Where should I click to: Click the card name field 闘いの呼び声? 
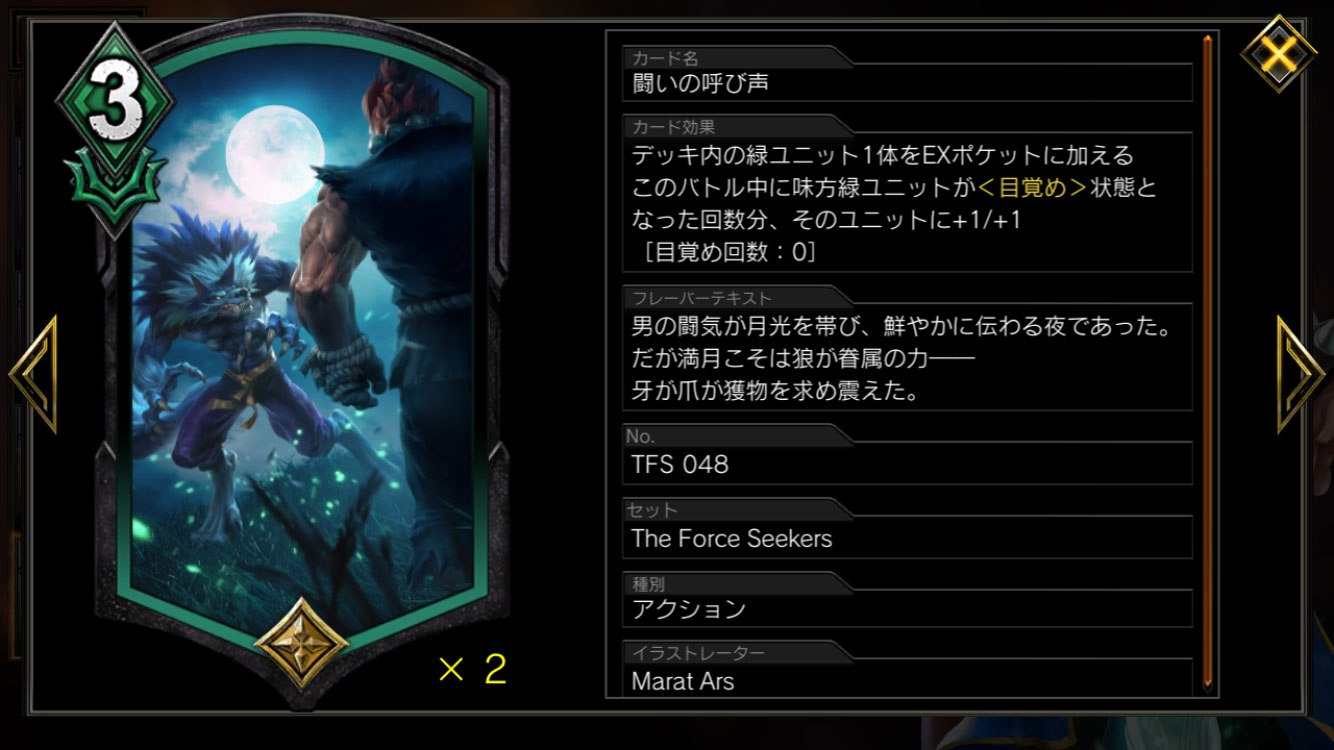tap(908, 83)
